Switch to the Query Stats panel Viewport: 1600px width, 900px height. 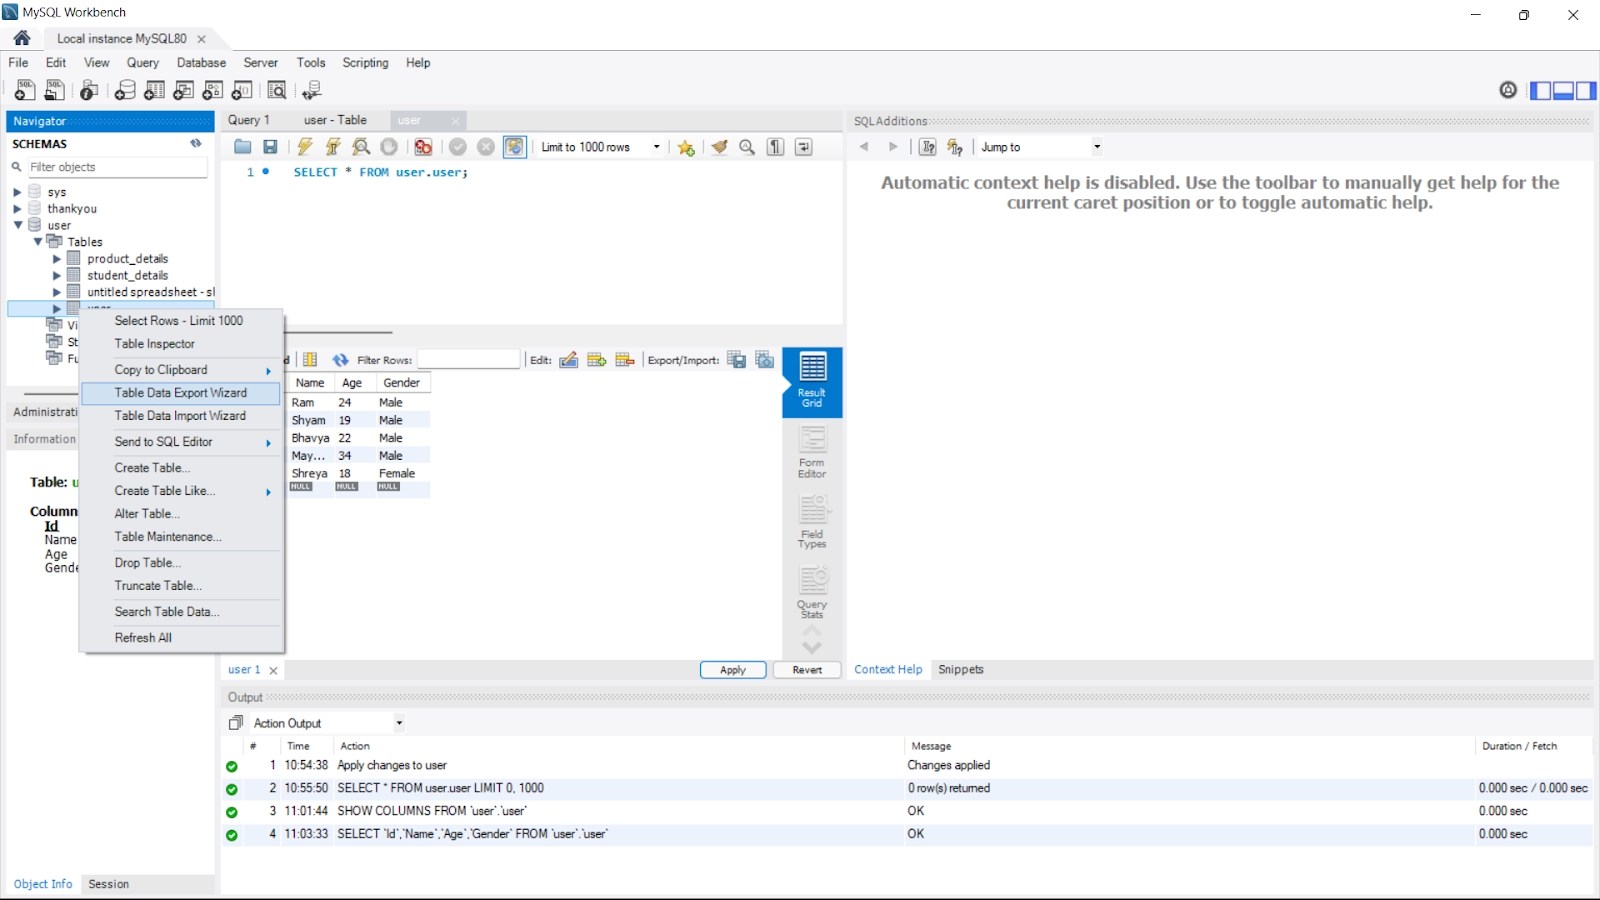coord(811,592)
